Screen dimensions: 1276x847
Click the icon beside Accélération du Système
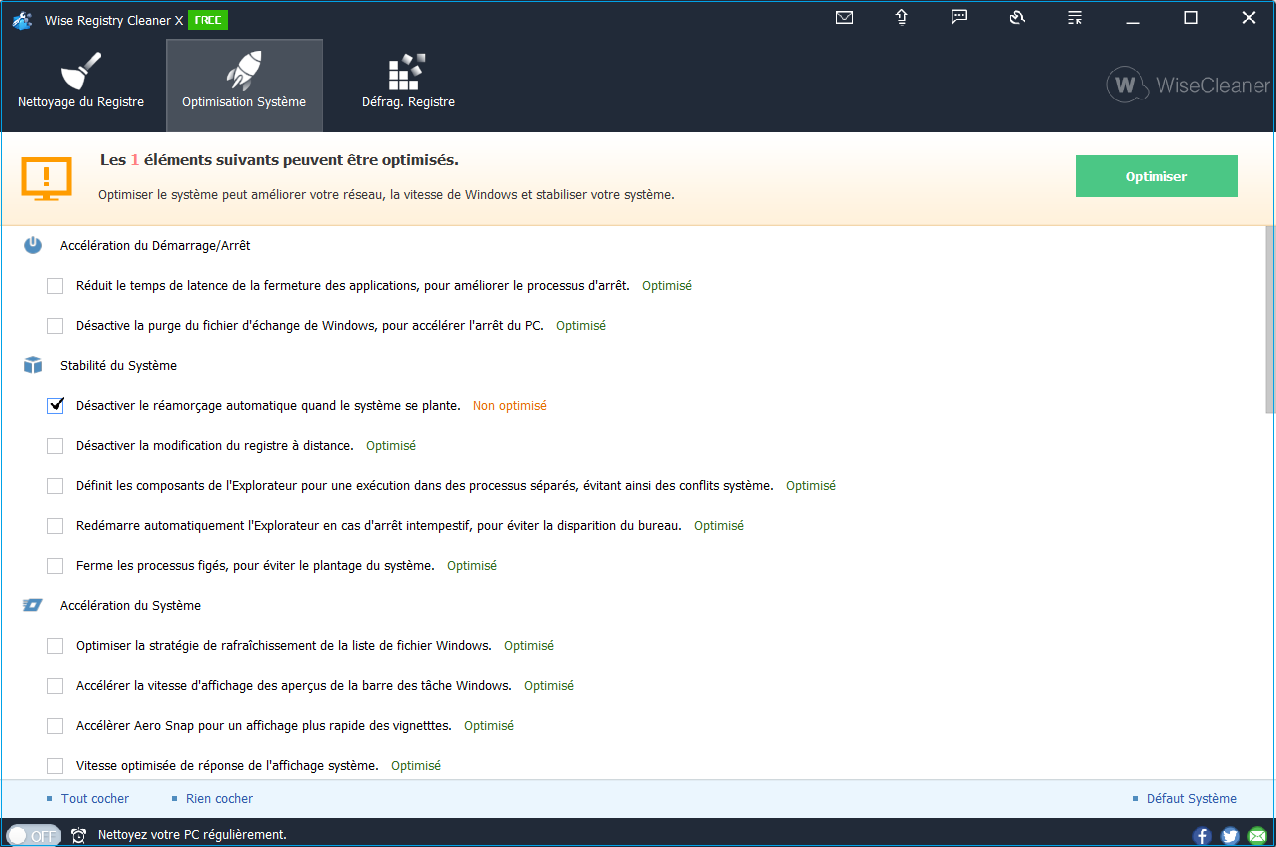click(33, 605)
